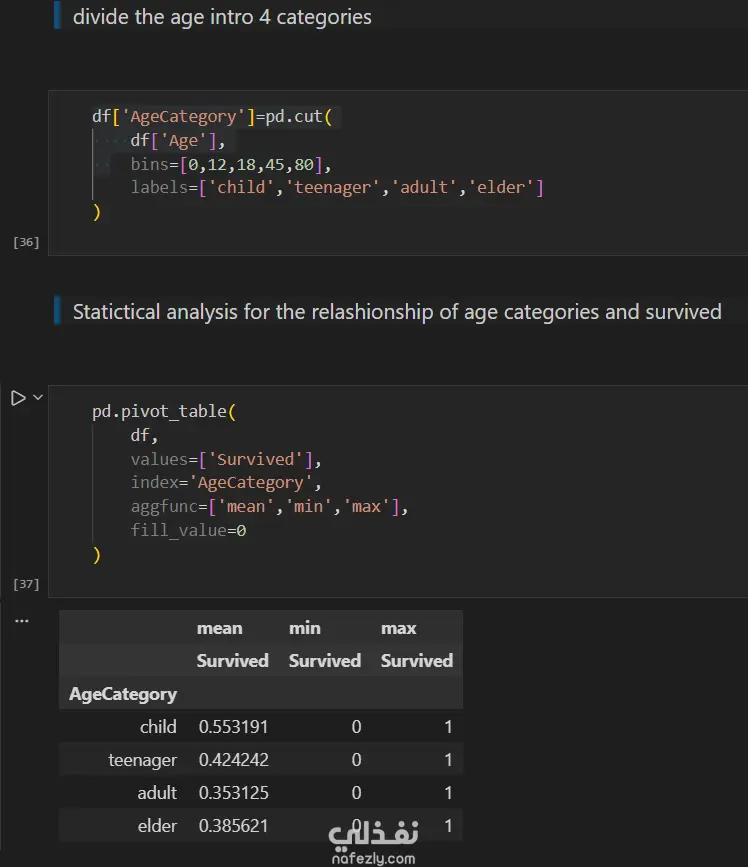
Task: Click the nafezly watermark logo
Action: pos(372,839)
